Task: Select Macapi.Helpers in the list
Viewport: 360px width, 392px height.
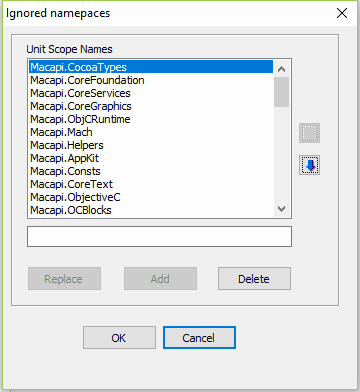Action: (151, 145)
